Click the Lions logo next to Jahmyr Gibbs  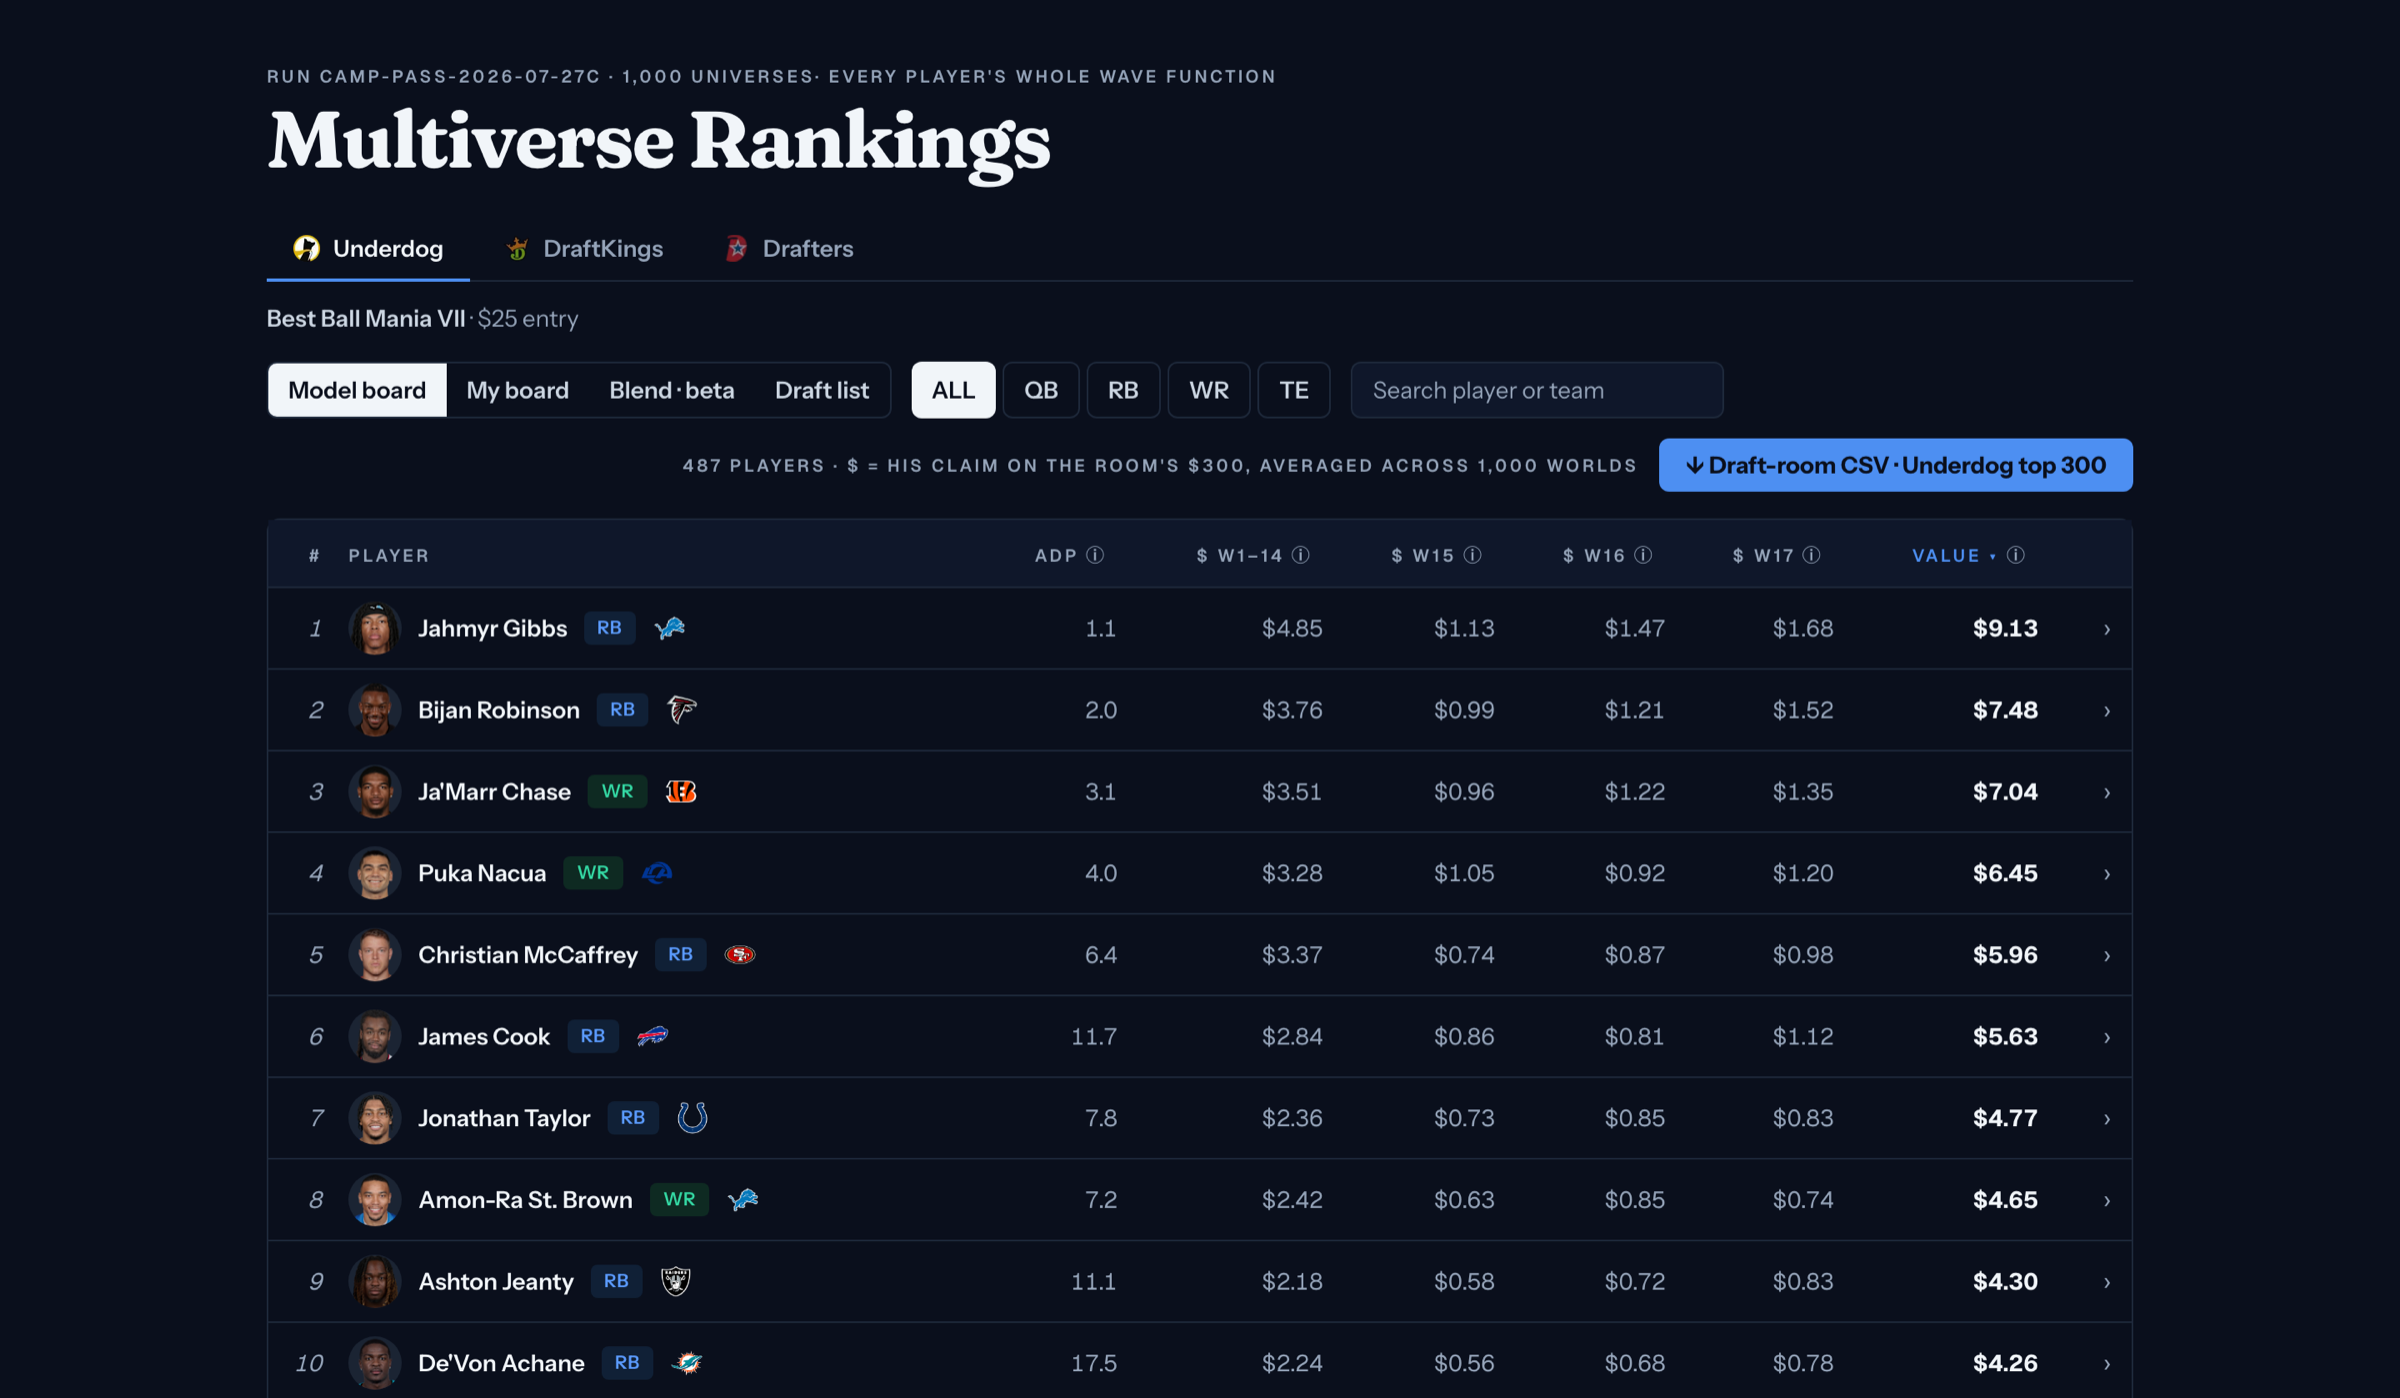pyautogui.click(x=669, y=628)
